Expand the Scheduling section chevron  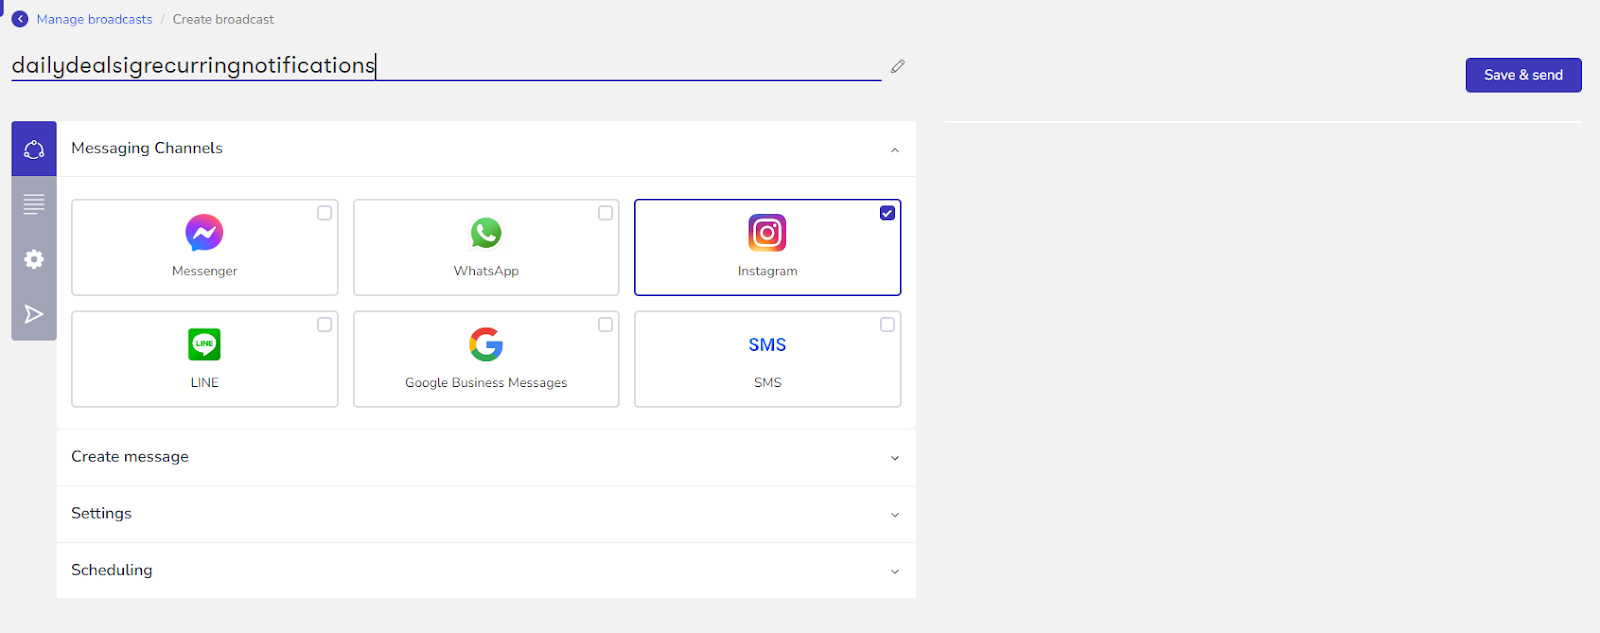click(x=895, y=572)
